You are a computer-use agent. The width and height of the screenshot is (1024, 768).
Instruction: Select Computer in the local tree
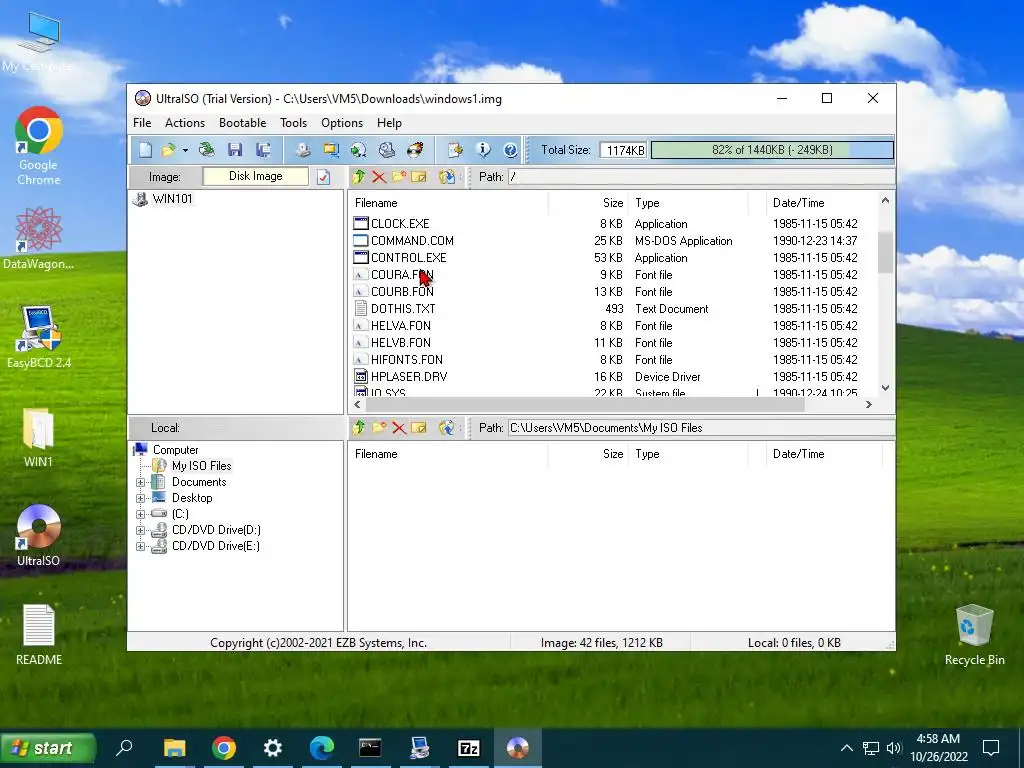point(175,450)
